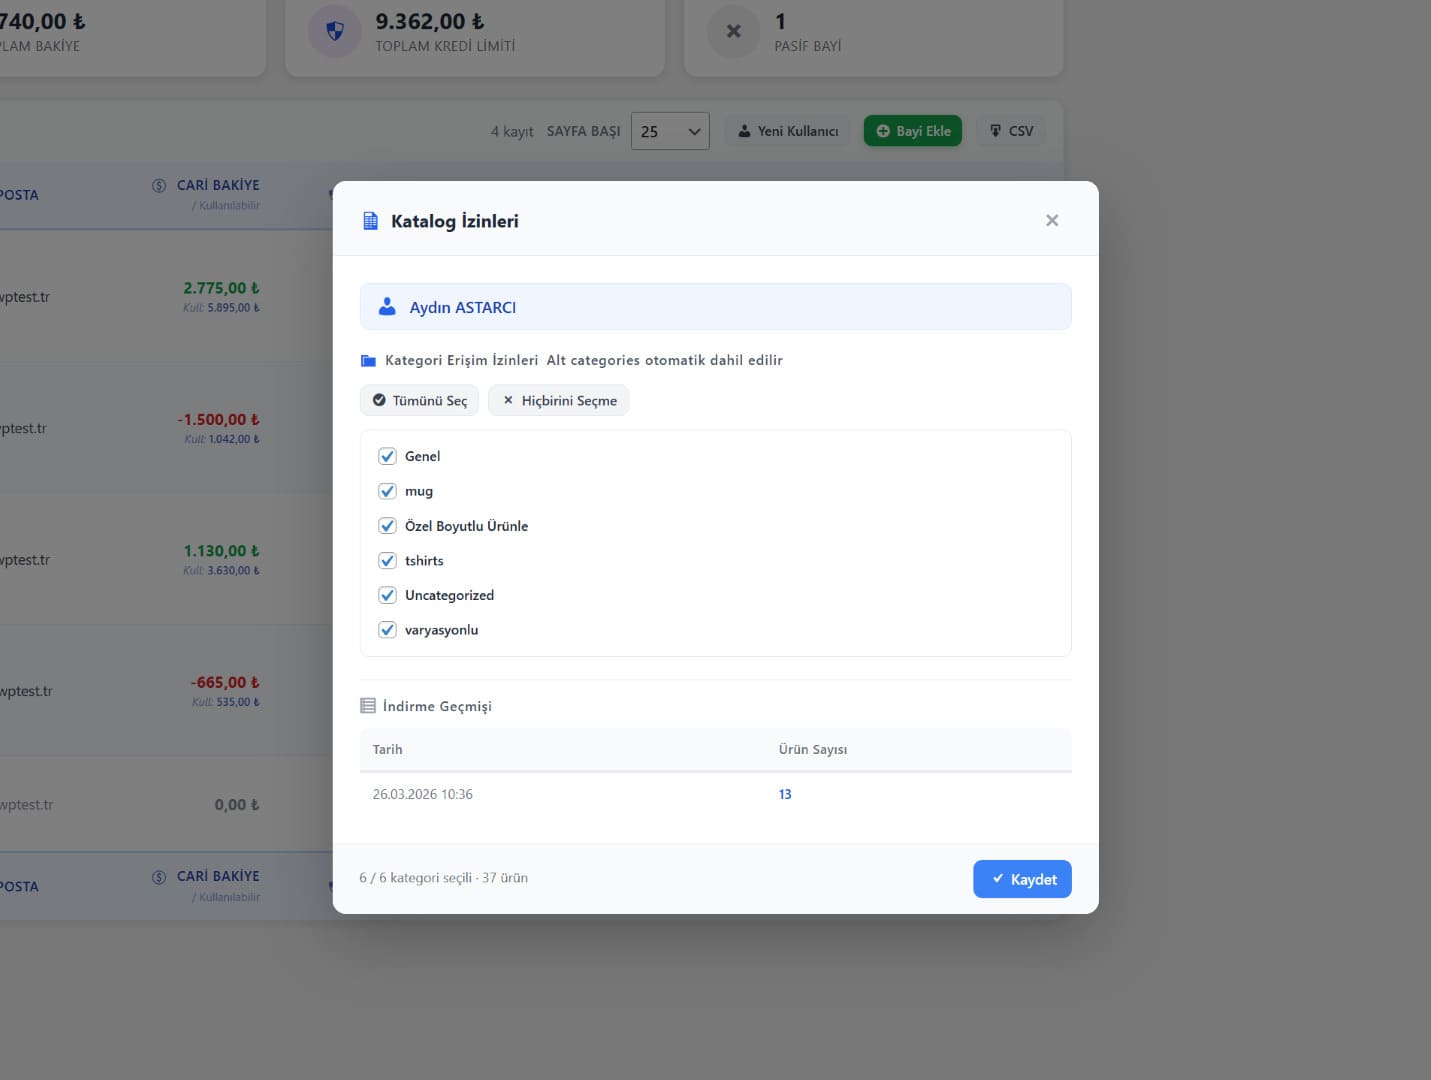
Task: Open the 13 product count link
Action: 785,794
